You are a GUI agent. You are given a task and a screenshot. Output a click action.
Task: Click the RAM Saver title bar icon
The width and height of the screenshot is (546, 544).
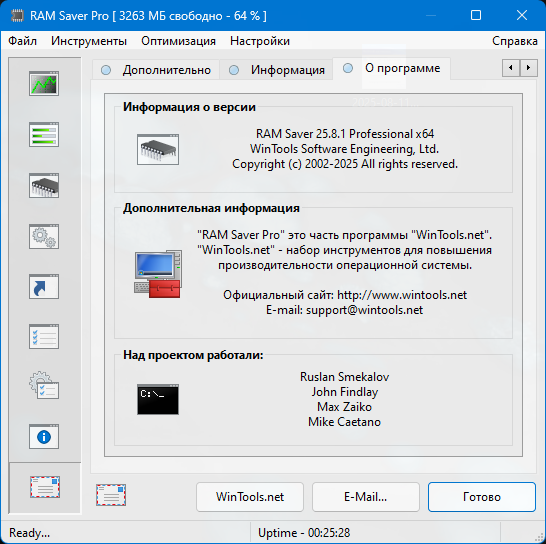pyautogui.click(x=17, y=16)
